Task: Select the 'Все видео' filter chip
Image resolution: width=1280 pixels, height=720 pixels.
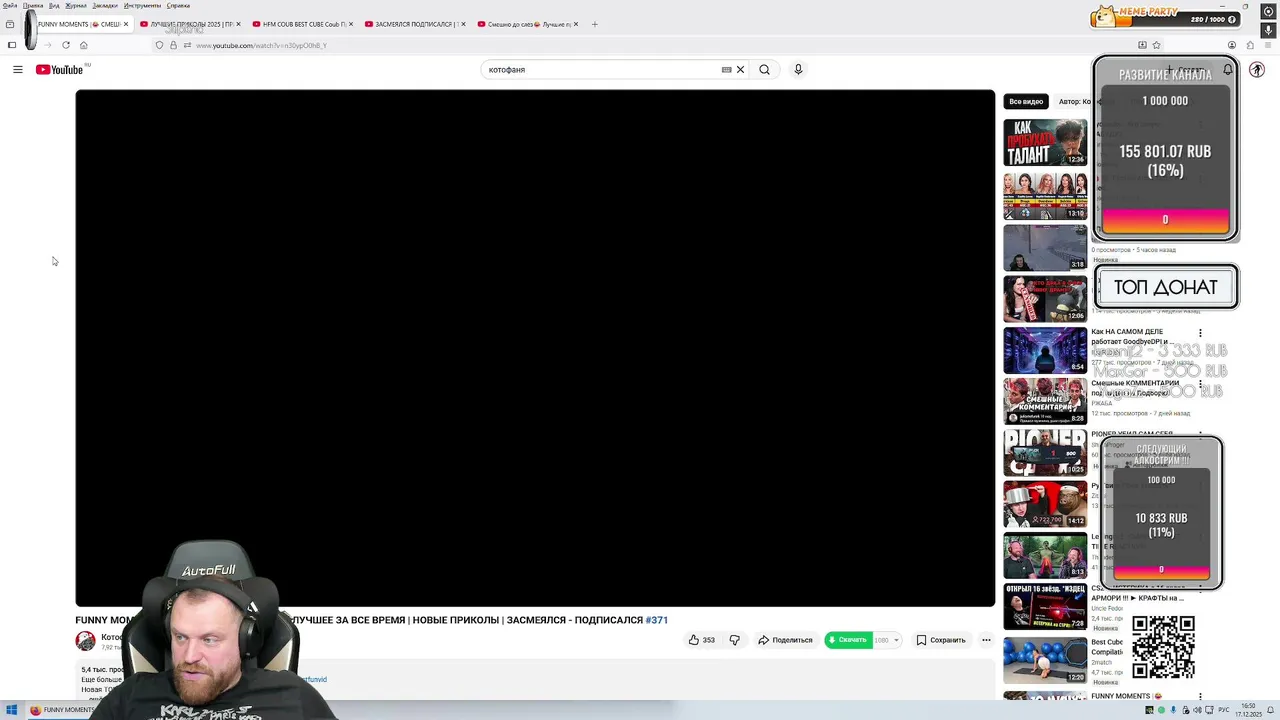Action: [x=1026, y=101]
